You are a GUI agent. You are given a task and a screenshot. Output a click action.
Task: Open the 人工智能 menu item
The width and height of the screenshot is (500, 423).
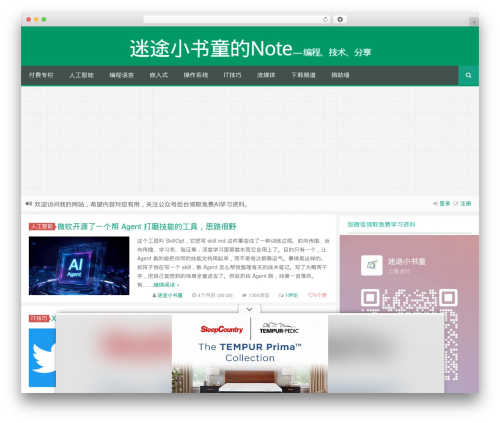(81, 75)
